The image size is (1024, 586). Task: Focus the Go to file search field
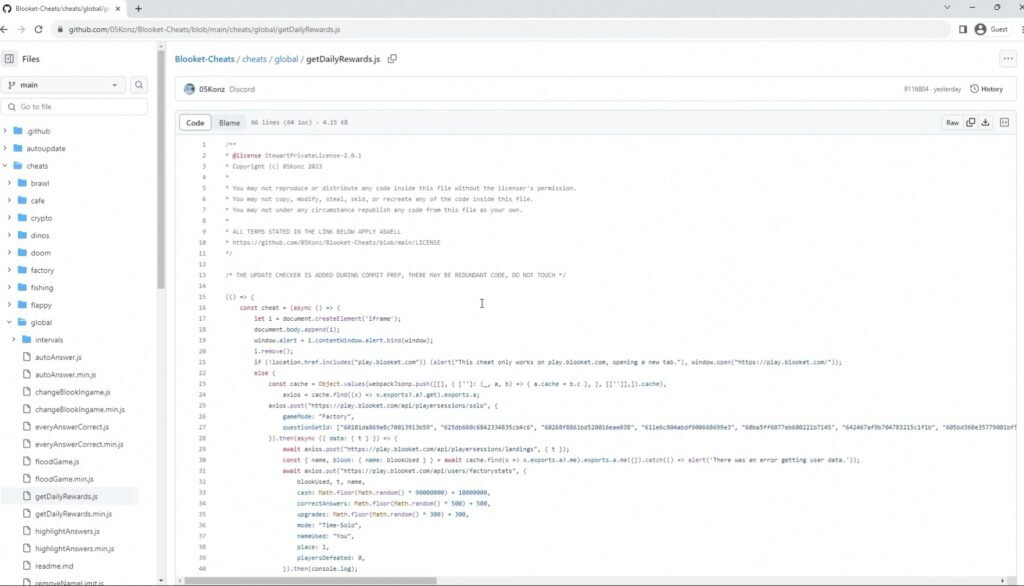click(74, 106)
